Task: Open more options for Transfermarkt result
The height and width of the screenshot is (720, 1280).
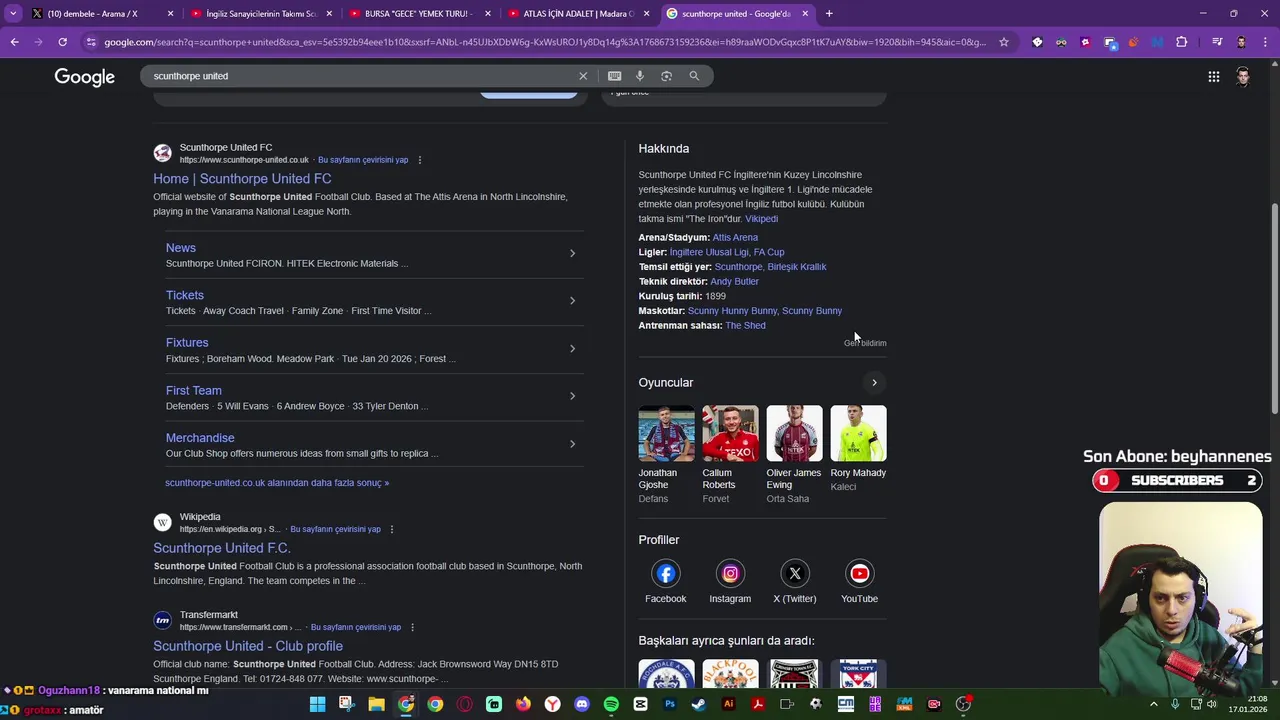Action: [412, 627]
